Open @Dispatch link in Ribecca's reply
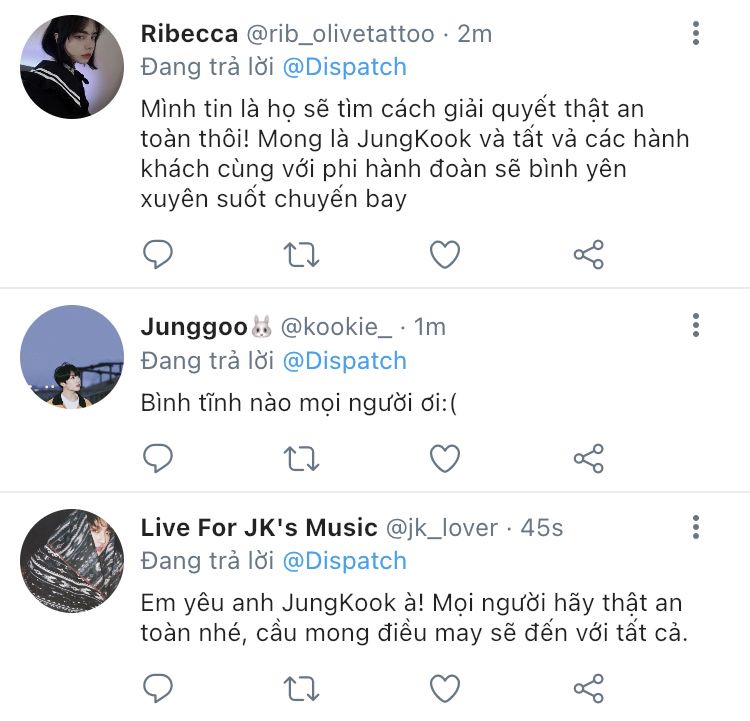This screenshot has height=721, width=750. point(344,67)
